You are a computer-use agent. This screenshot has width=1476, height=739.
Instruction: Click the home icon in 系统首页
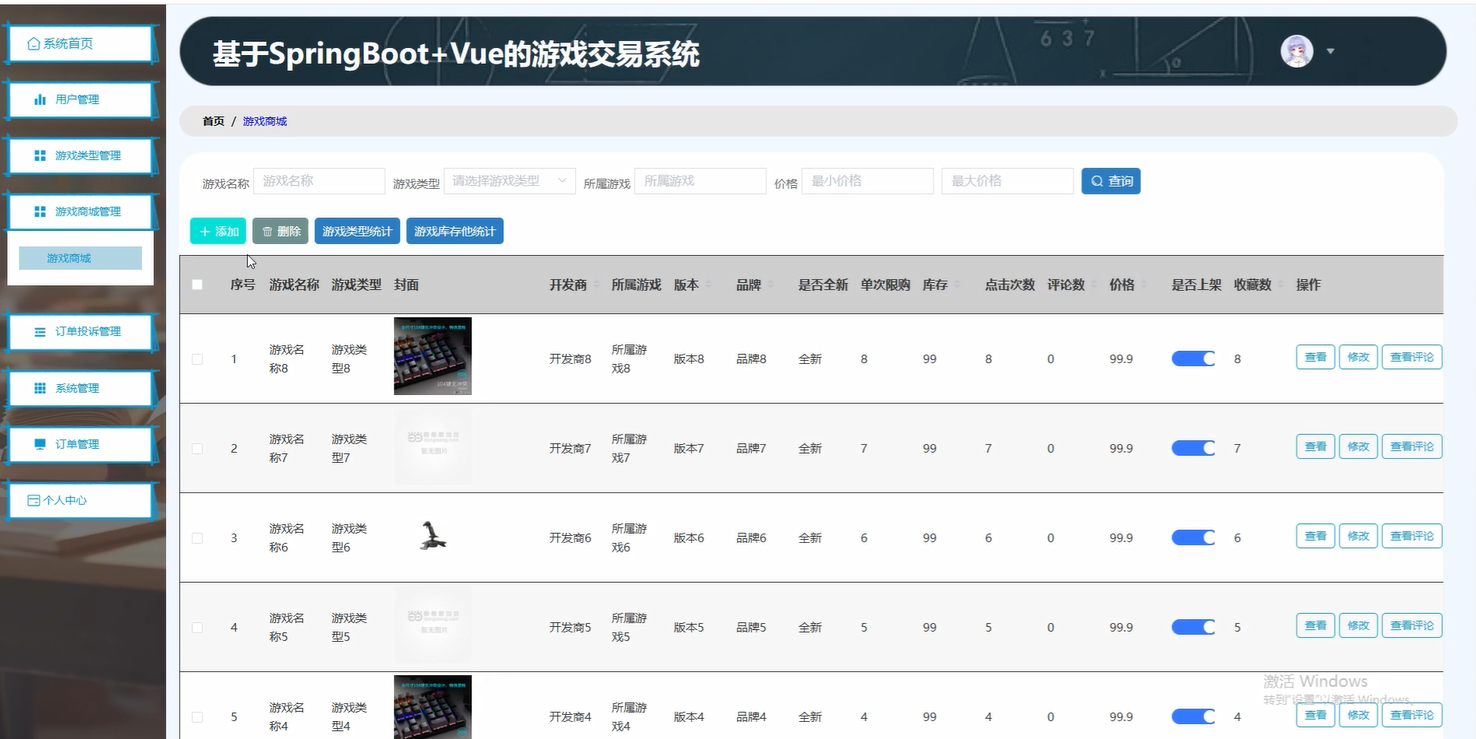[34, 44]
